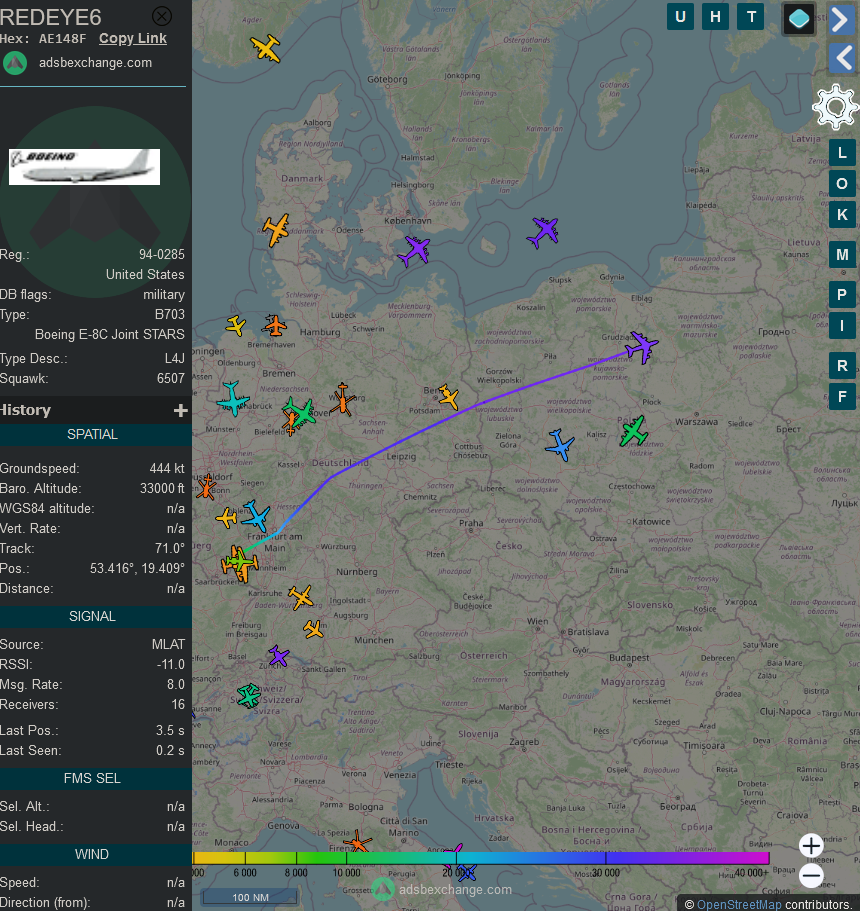This screenshot has width=860, height=911.
Task: Select the cyan aircraft near Osnabrück
Action: tap(233, 399)
